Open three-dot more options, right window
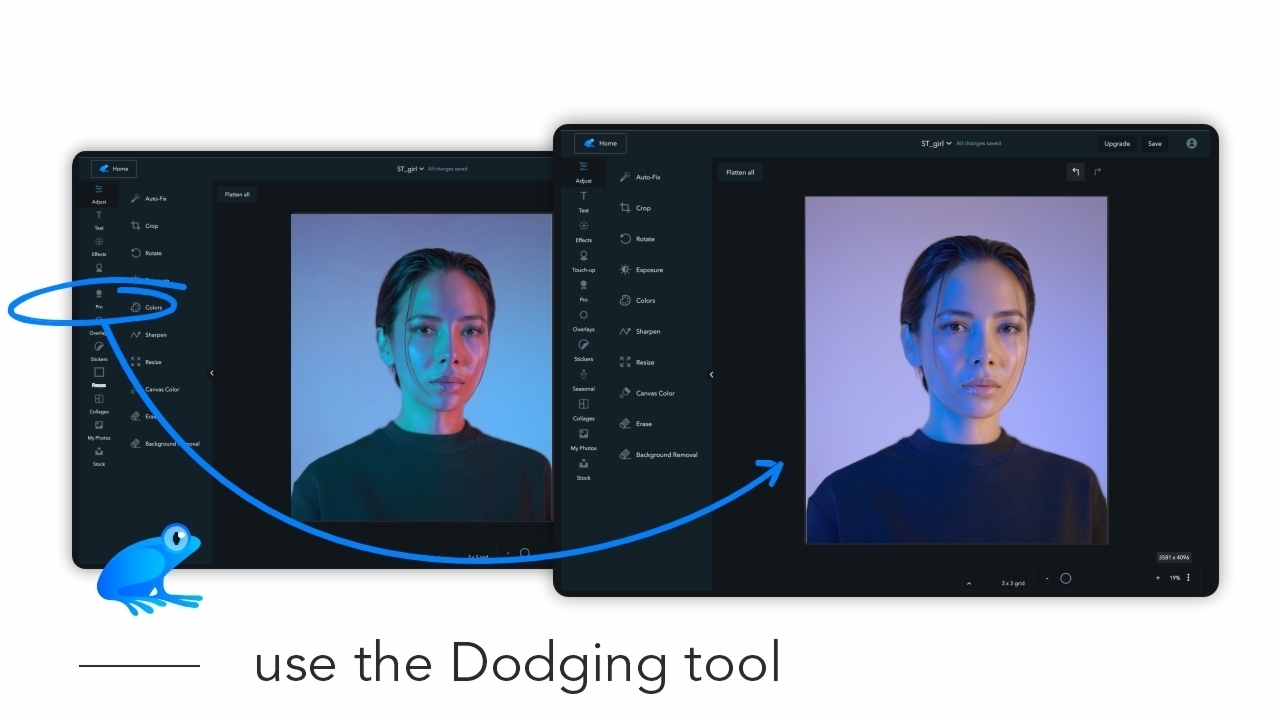This screenshot has width=1280, height=720. (1188, 578)
